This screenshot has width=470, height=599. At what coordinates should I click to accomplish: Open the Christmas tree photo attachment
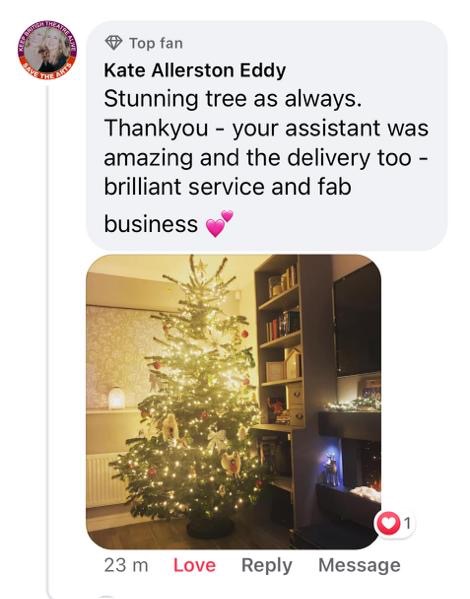(x=234, y=401)
